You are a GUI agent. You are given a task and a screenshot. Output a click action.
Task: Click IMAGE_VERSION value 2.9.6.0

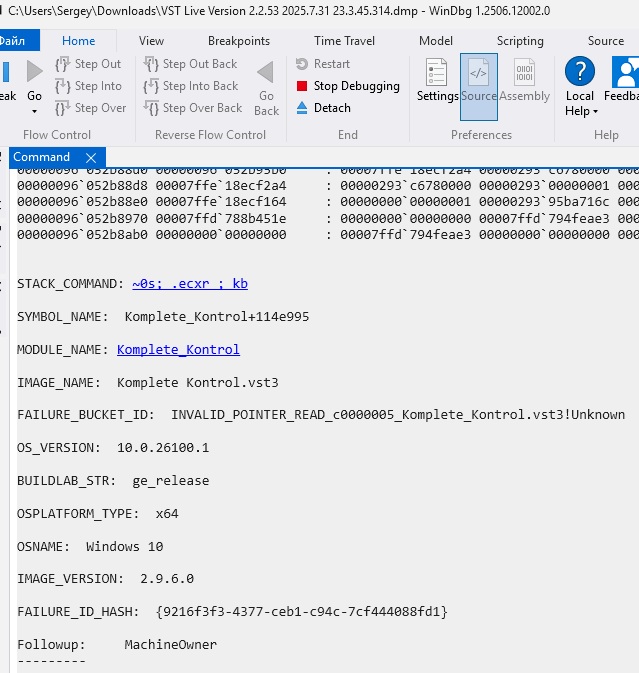point(167,579)
